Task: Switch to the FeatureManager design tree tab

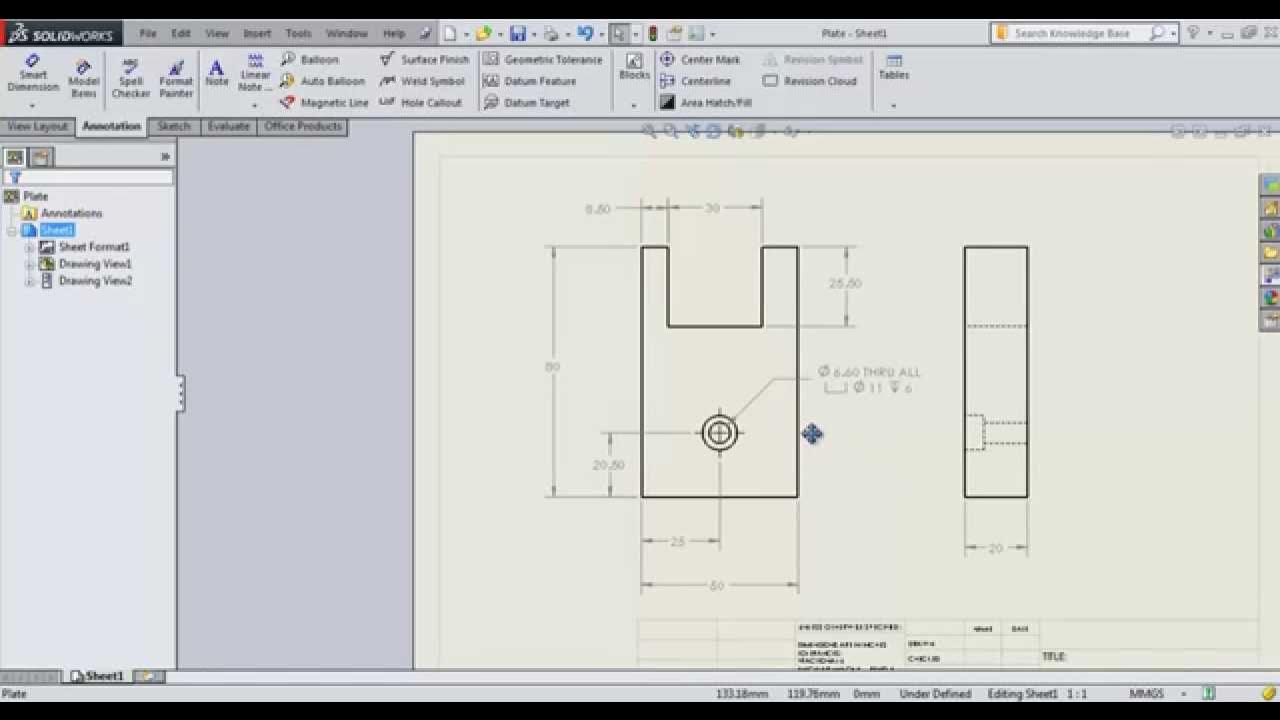Action: pyautogui.click(x=14, y=157)
